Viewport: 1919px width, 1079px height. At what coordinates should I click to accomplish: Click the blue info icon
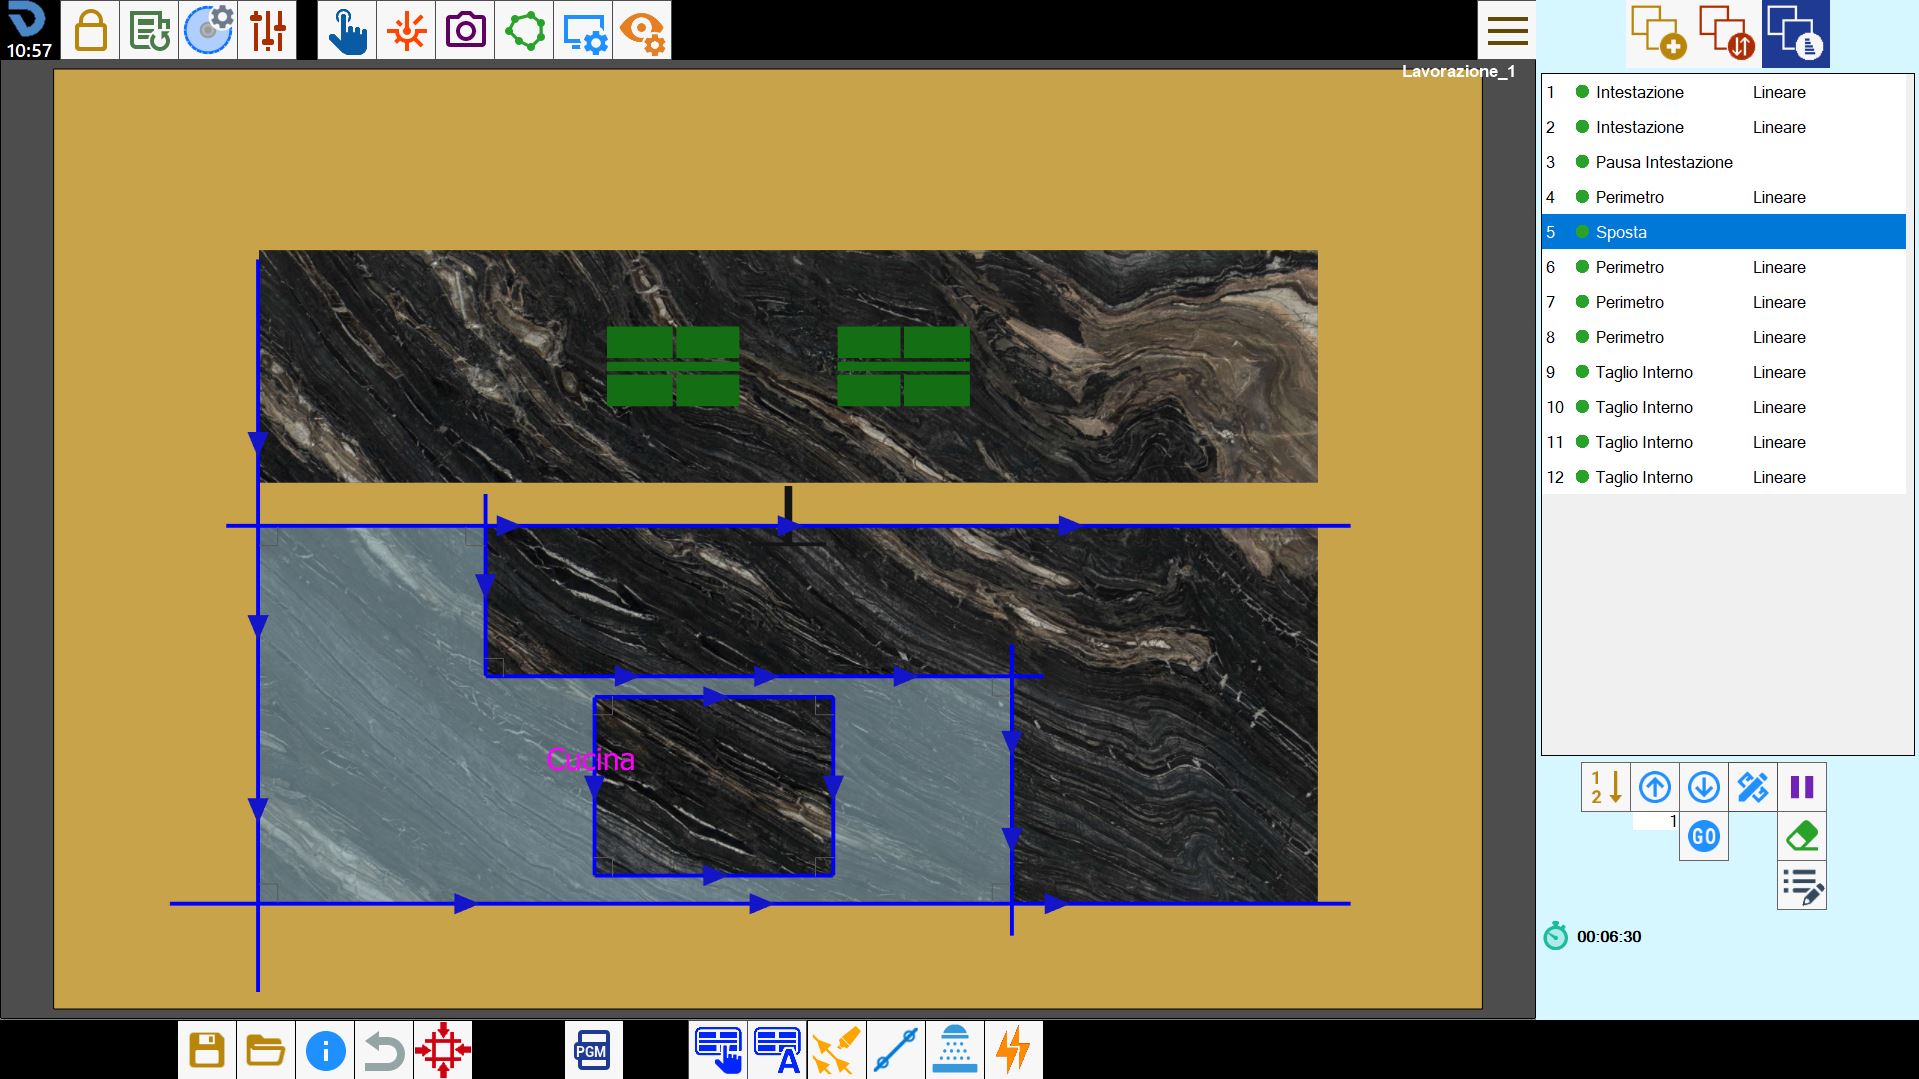click(325, 1050)
